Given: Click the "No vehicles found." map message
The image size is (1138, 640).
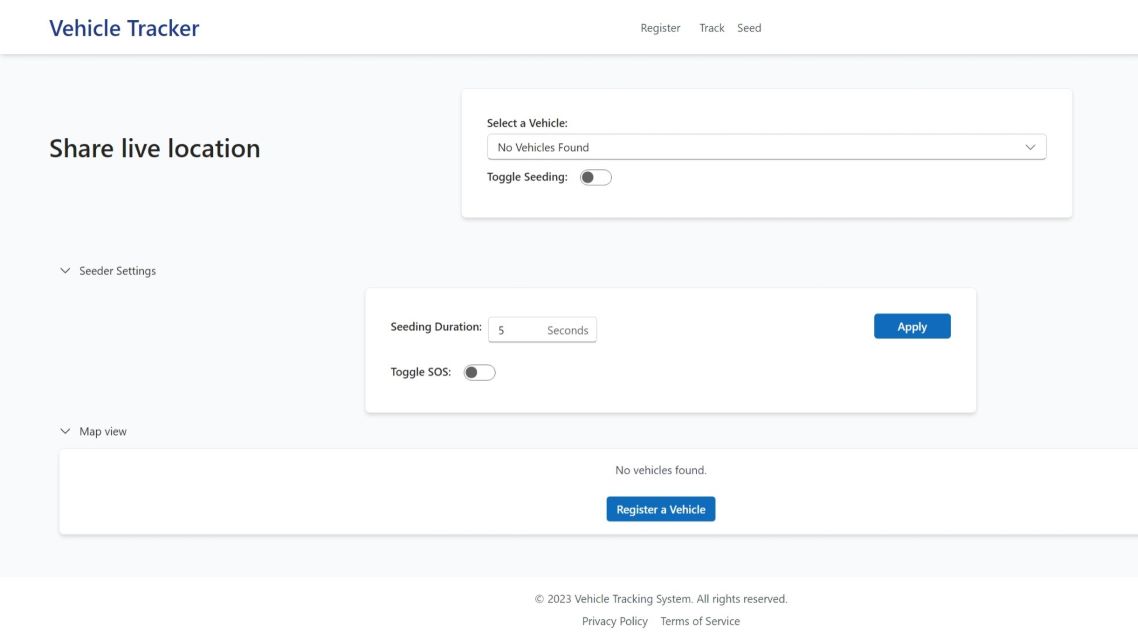Looking at the screenshot, I should tap(660, 470).
